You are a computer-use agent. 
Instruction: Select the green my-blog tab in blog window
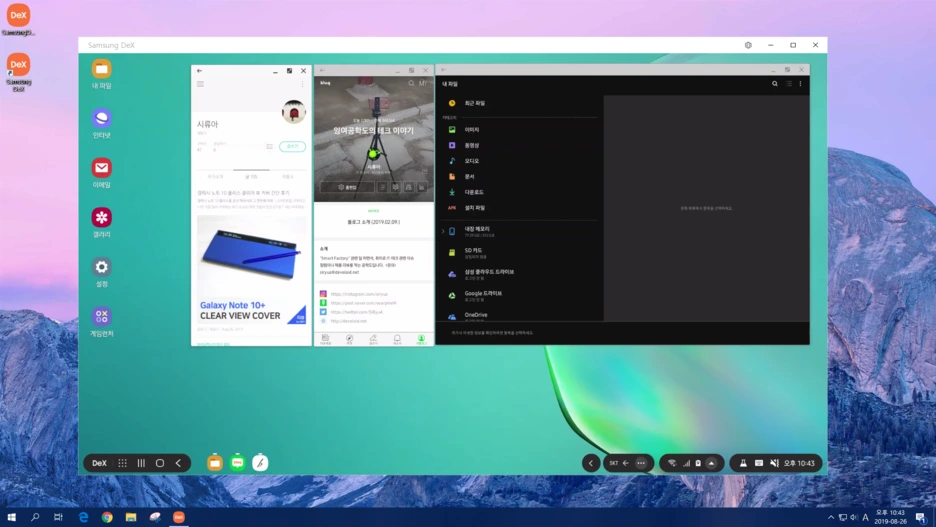pos(421,339)
